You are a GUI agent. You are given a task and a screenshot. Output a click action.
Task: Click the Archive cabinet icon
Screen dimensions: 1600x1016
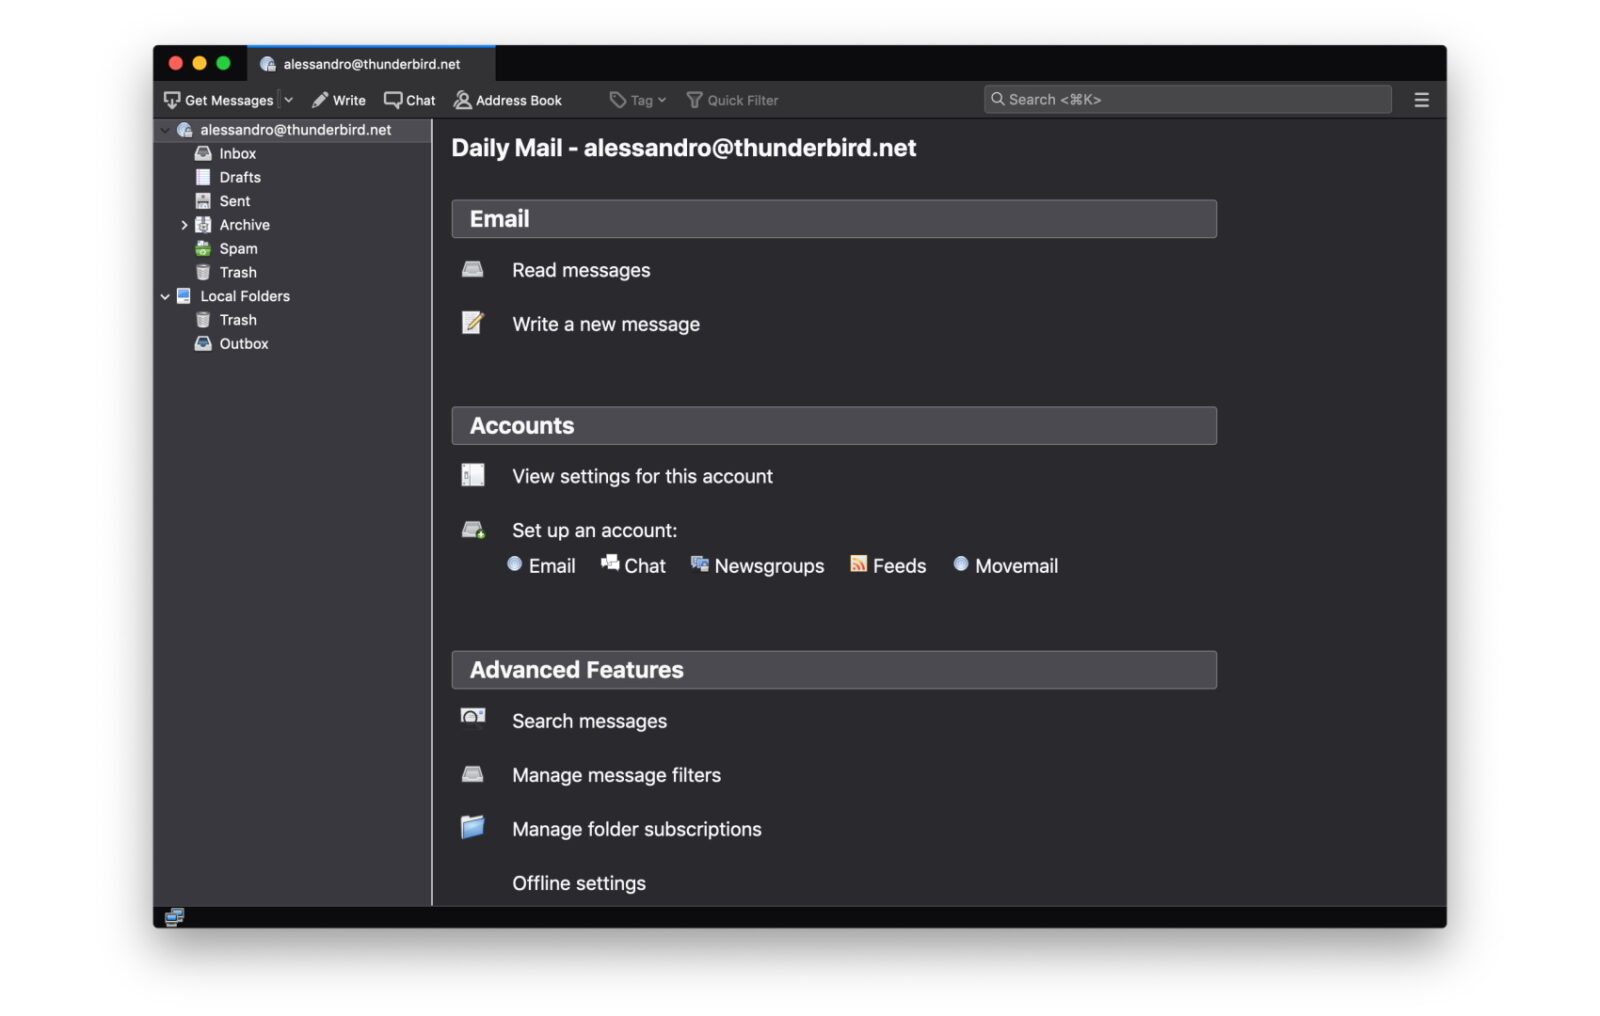click(x=203, y=225)
